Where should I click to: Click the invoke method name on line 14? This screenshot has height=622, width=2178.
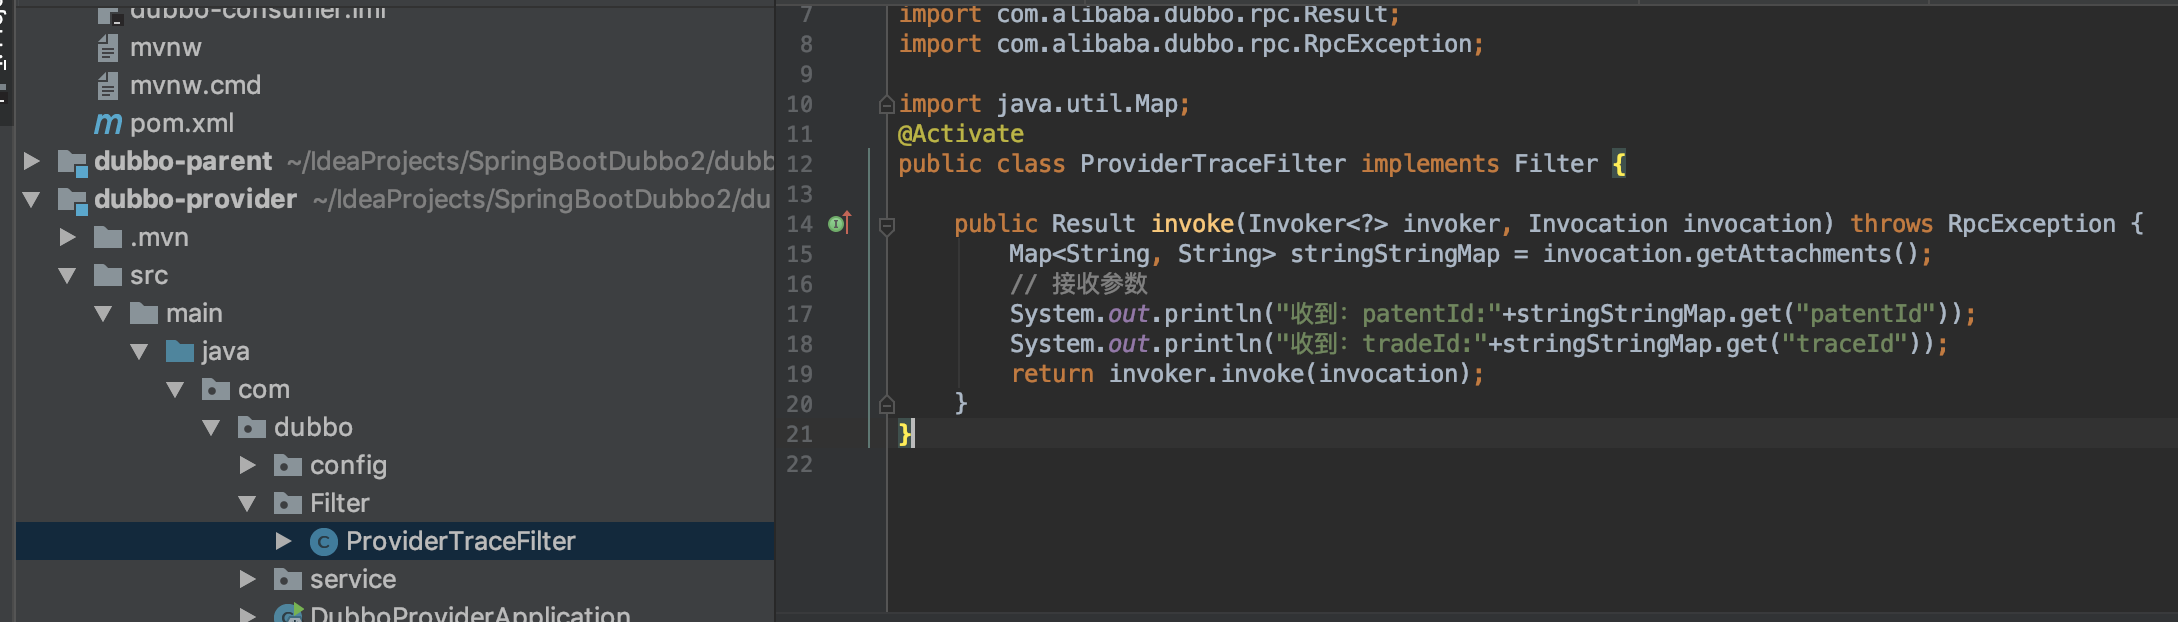(1192, 224)
